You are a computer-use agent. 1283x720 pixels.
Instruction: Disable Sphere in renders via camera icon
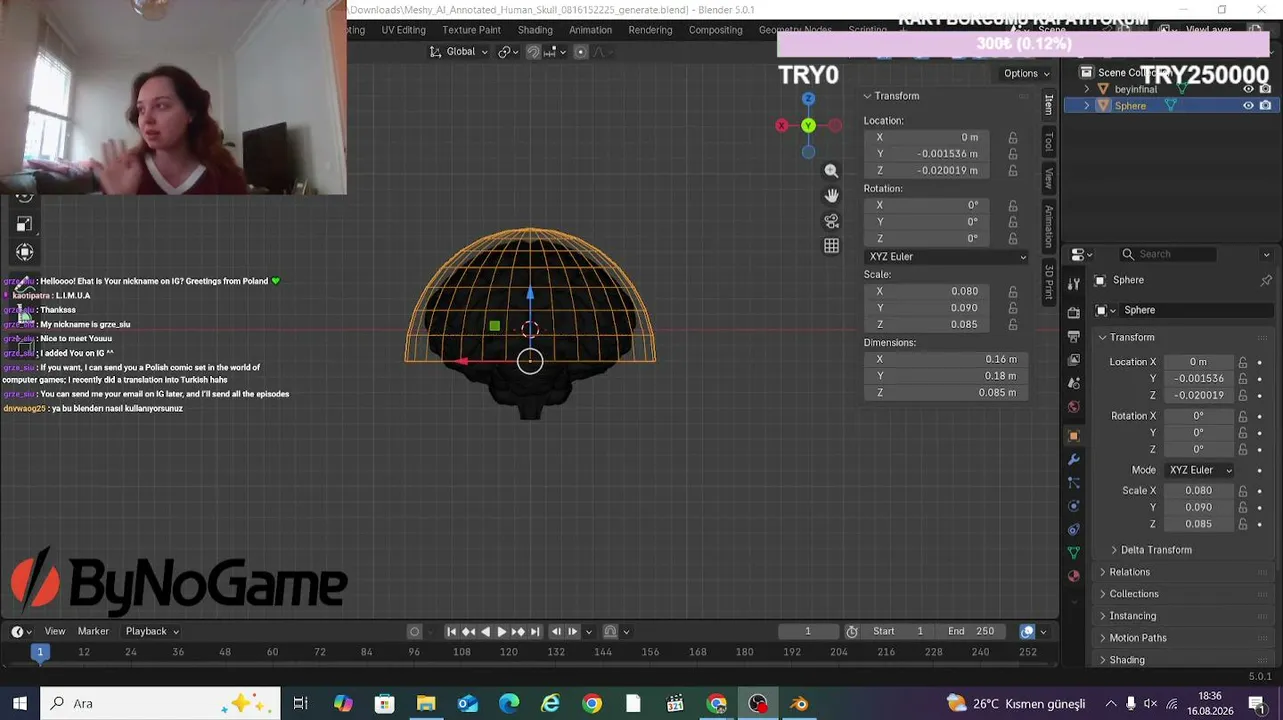pyautogui.click(x=1266, y=105)
